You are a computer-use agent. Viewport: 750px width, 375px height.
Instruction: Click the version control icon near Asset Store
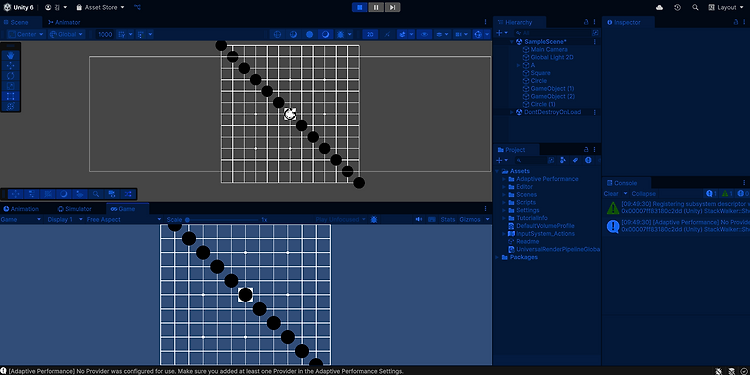click(137, 7)
